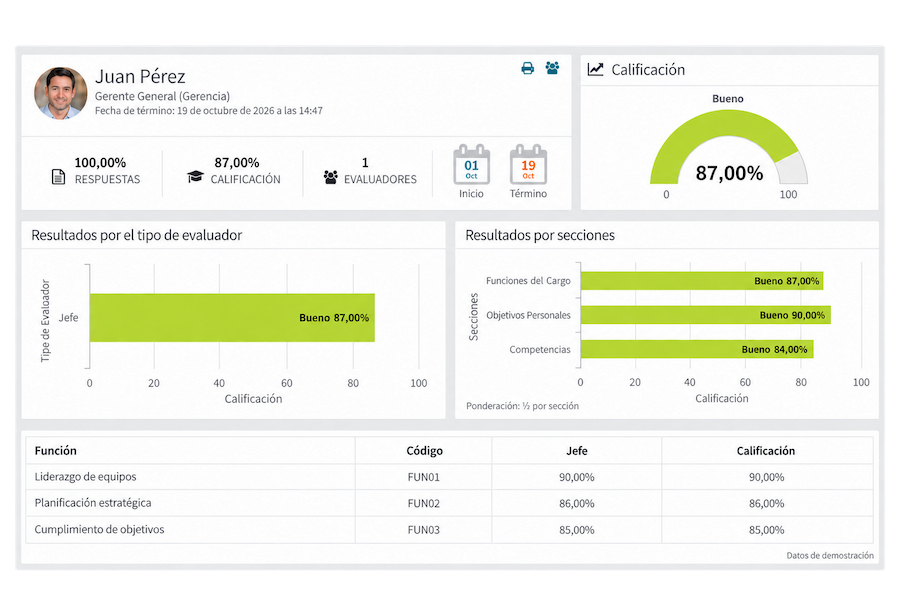Click the Jefe column header in table
The image size is (900, 592).
(577, 451)
